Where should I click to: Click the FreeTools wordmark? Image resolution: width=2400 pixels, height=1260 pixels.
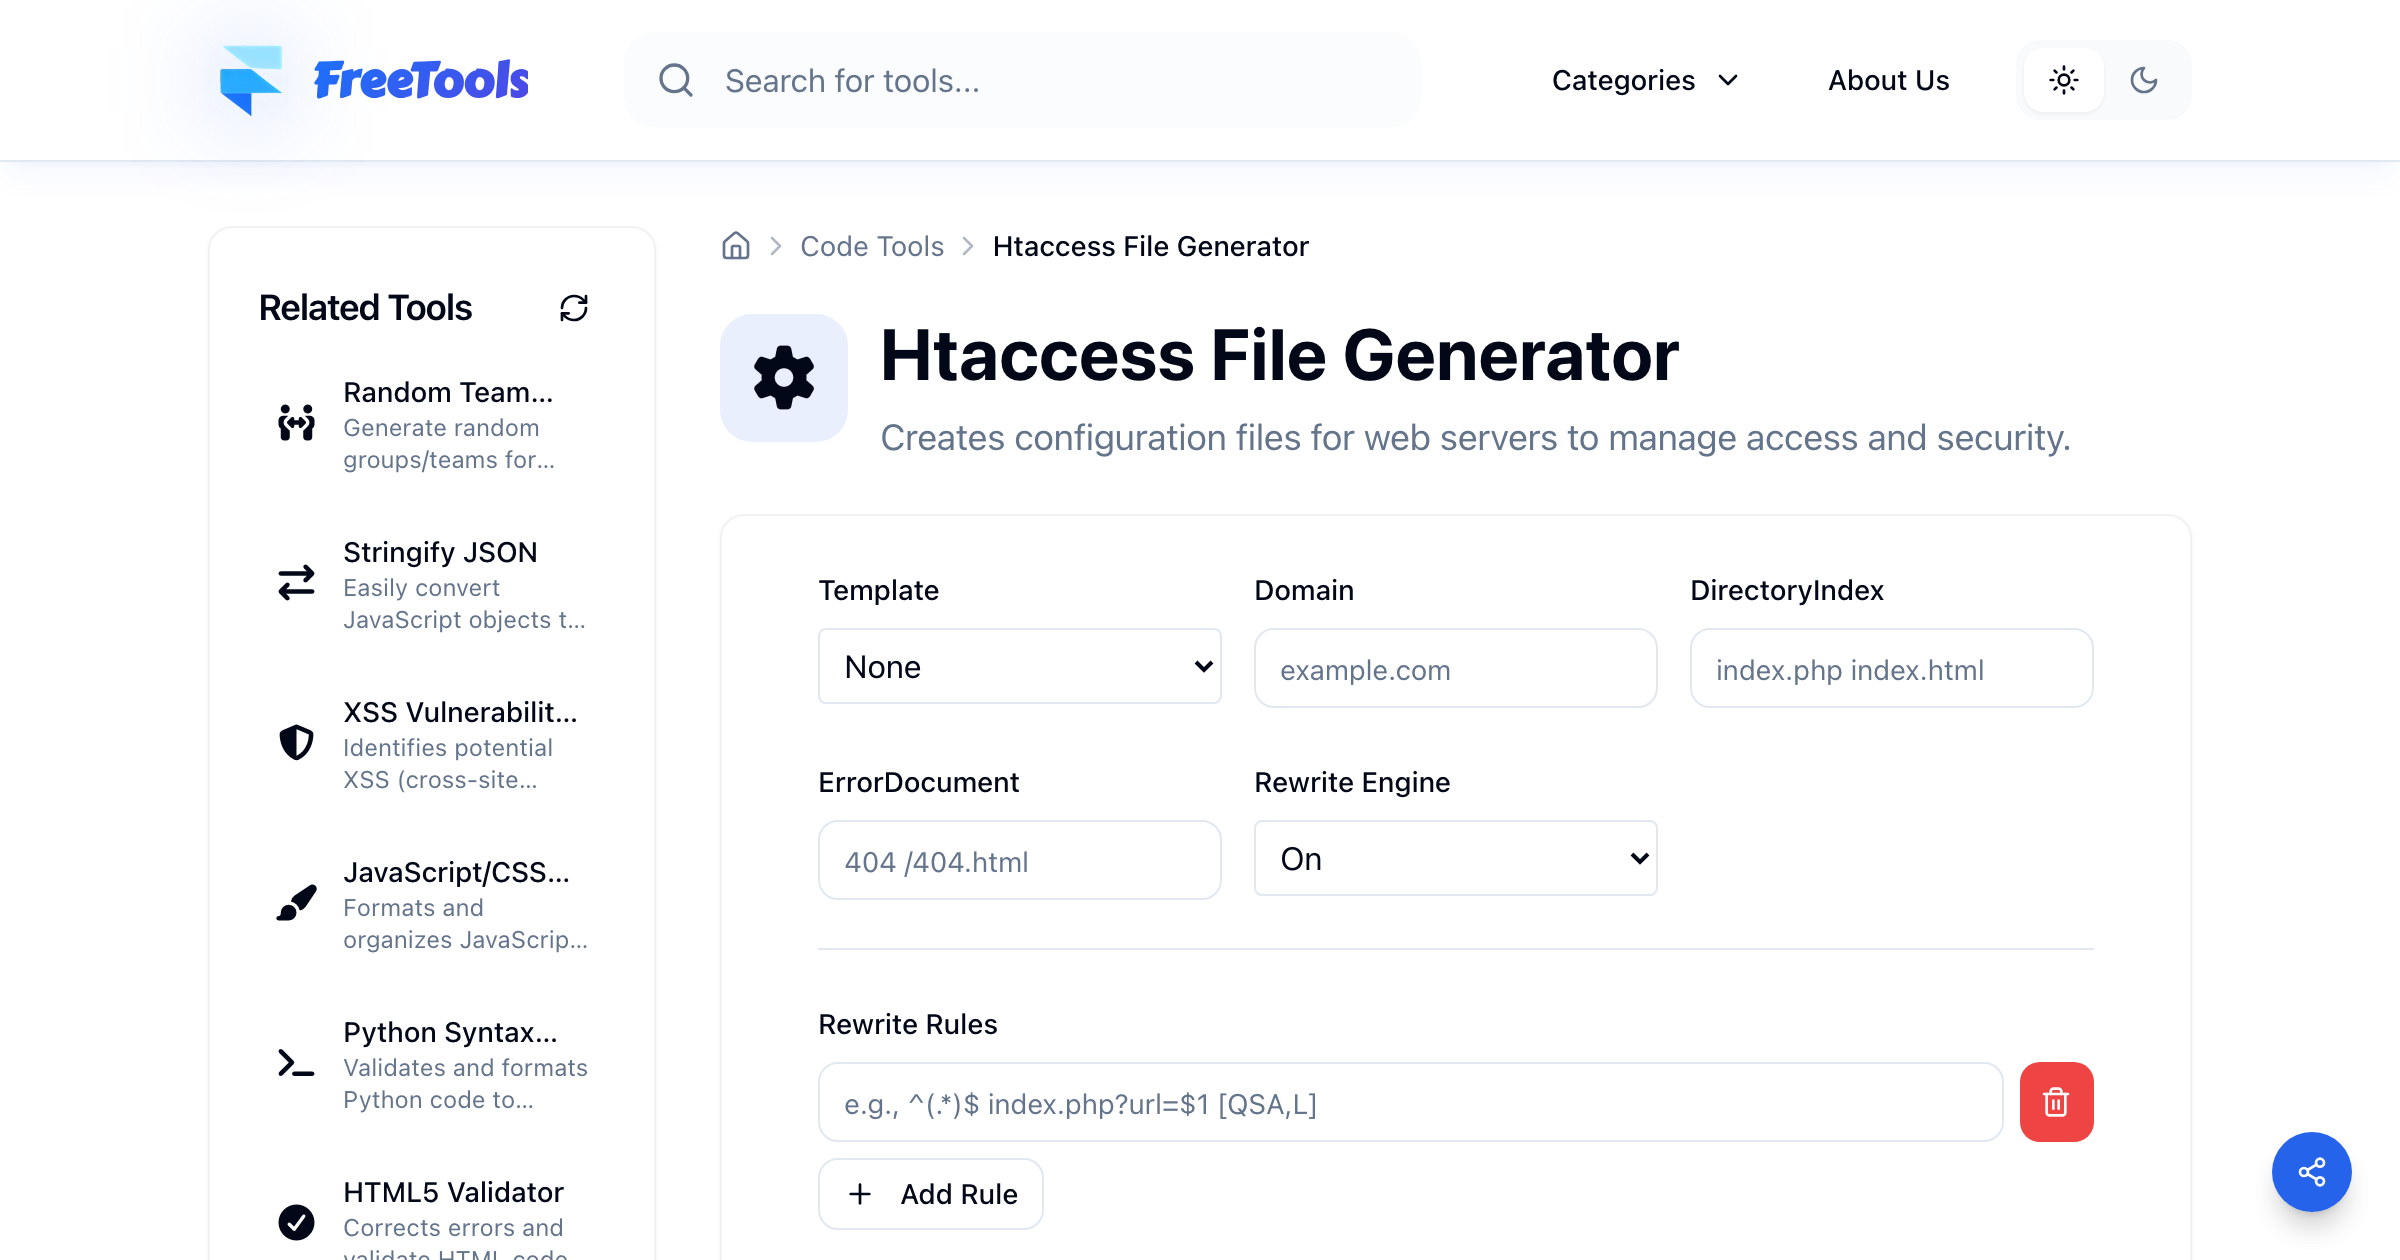click(x=421, y=80)
